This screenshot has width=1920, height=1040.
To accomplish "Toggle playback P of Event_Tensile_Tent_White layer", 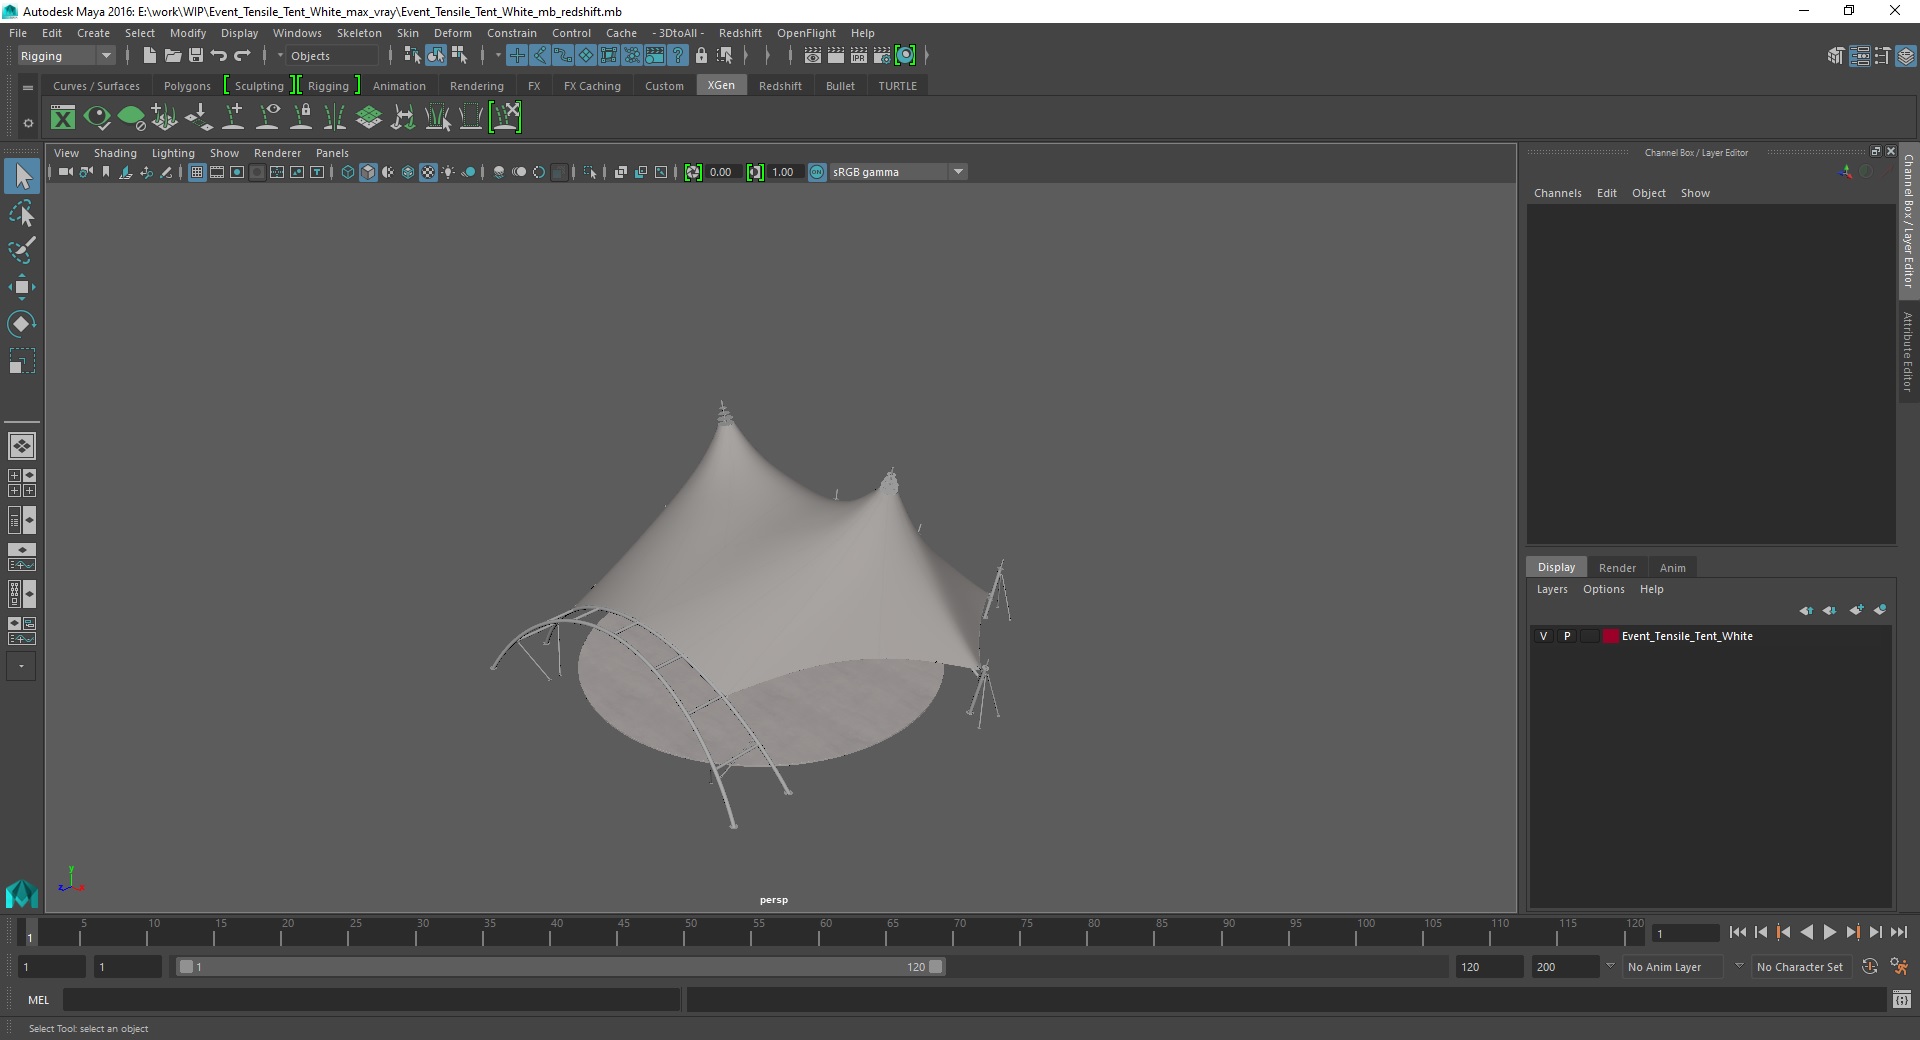I will click(1567, 636).
